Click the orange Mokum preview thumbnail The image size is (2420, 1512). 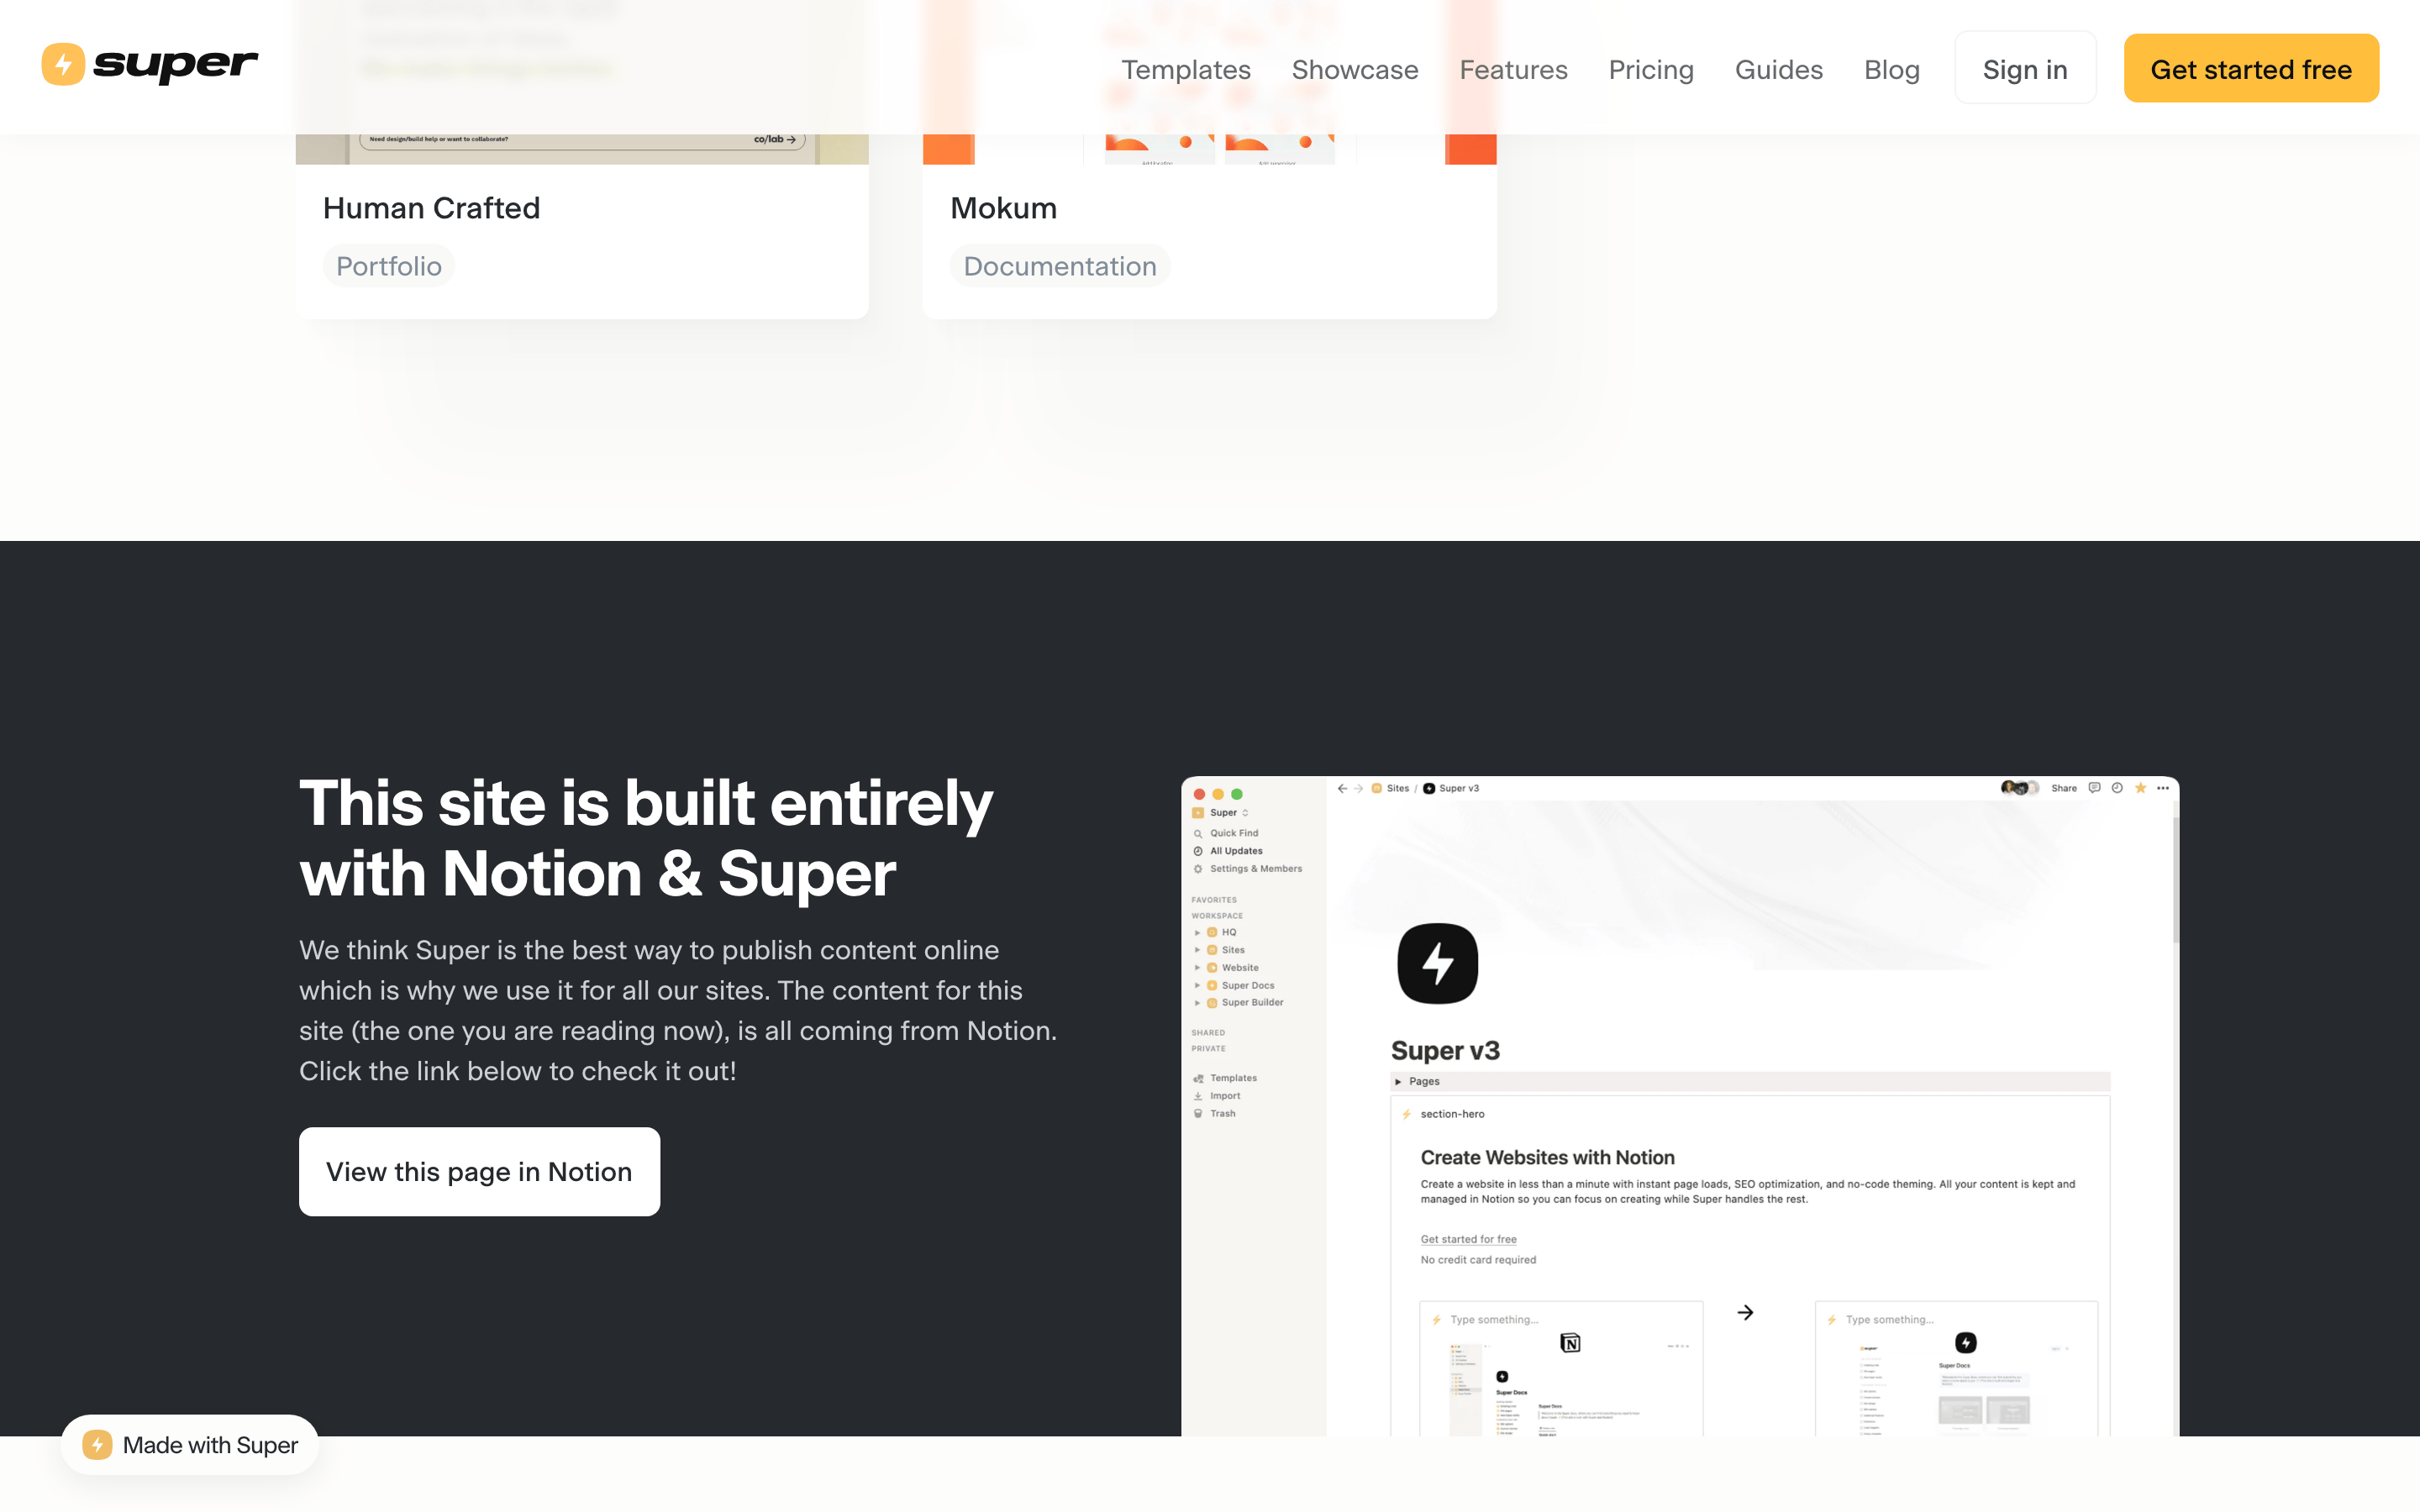coord(1209,148)
